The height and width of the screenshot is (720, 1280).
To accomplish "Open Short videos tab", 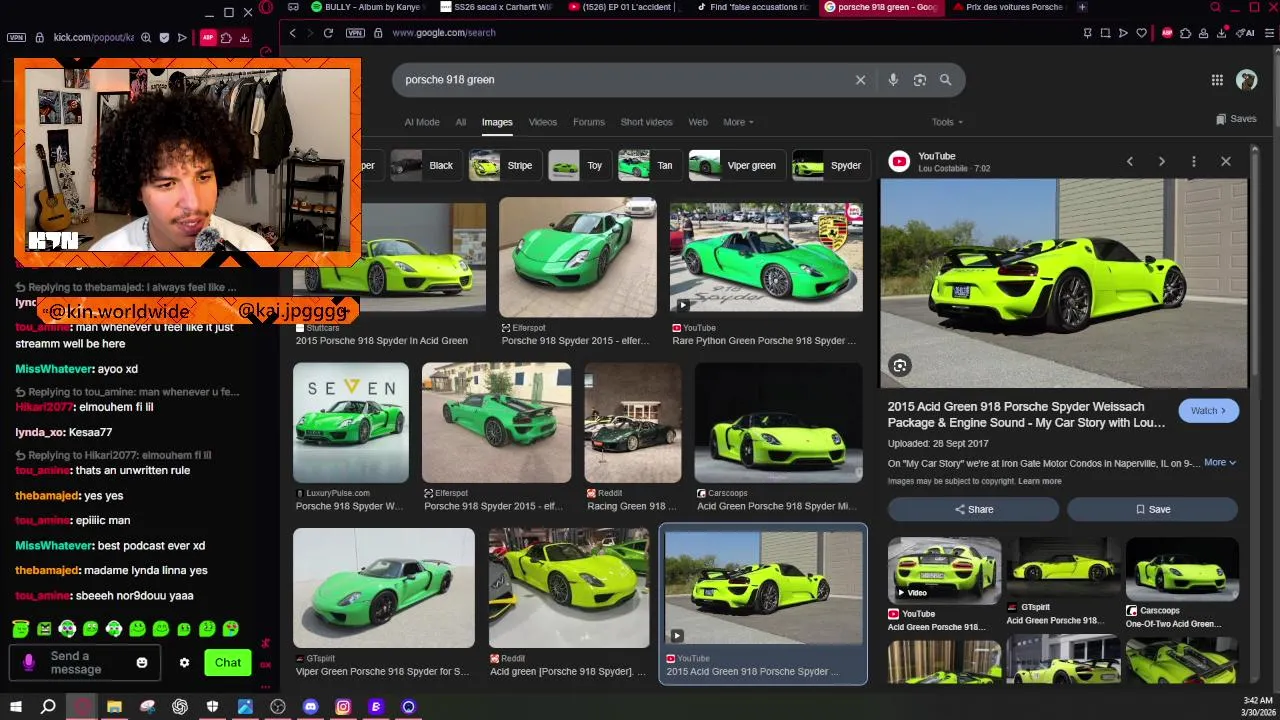I will (646, 122).
